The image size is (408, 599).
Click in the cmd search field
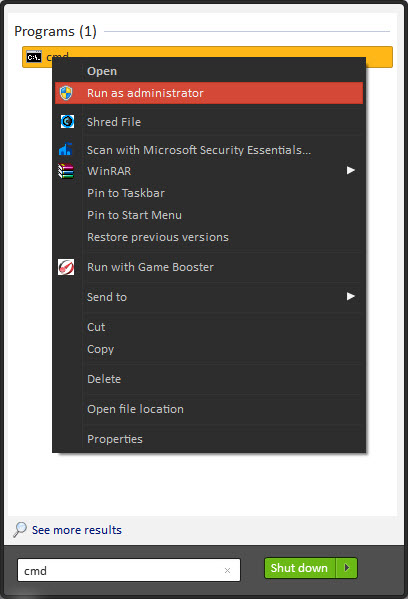(x=129, y=570)
